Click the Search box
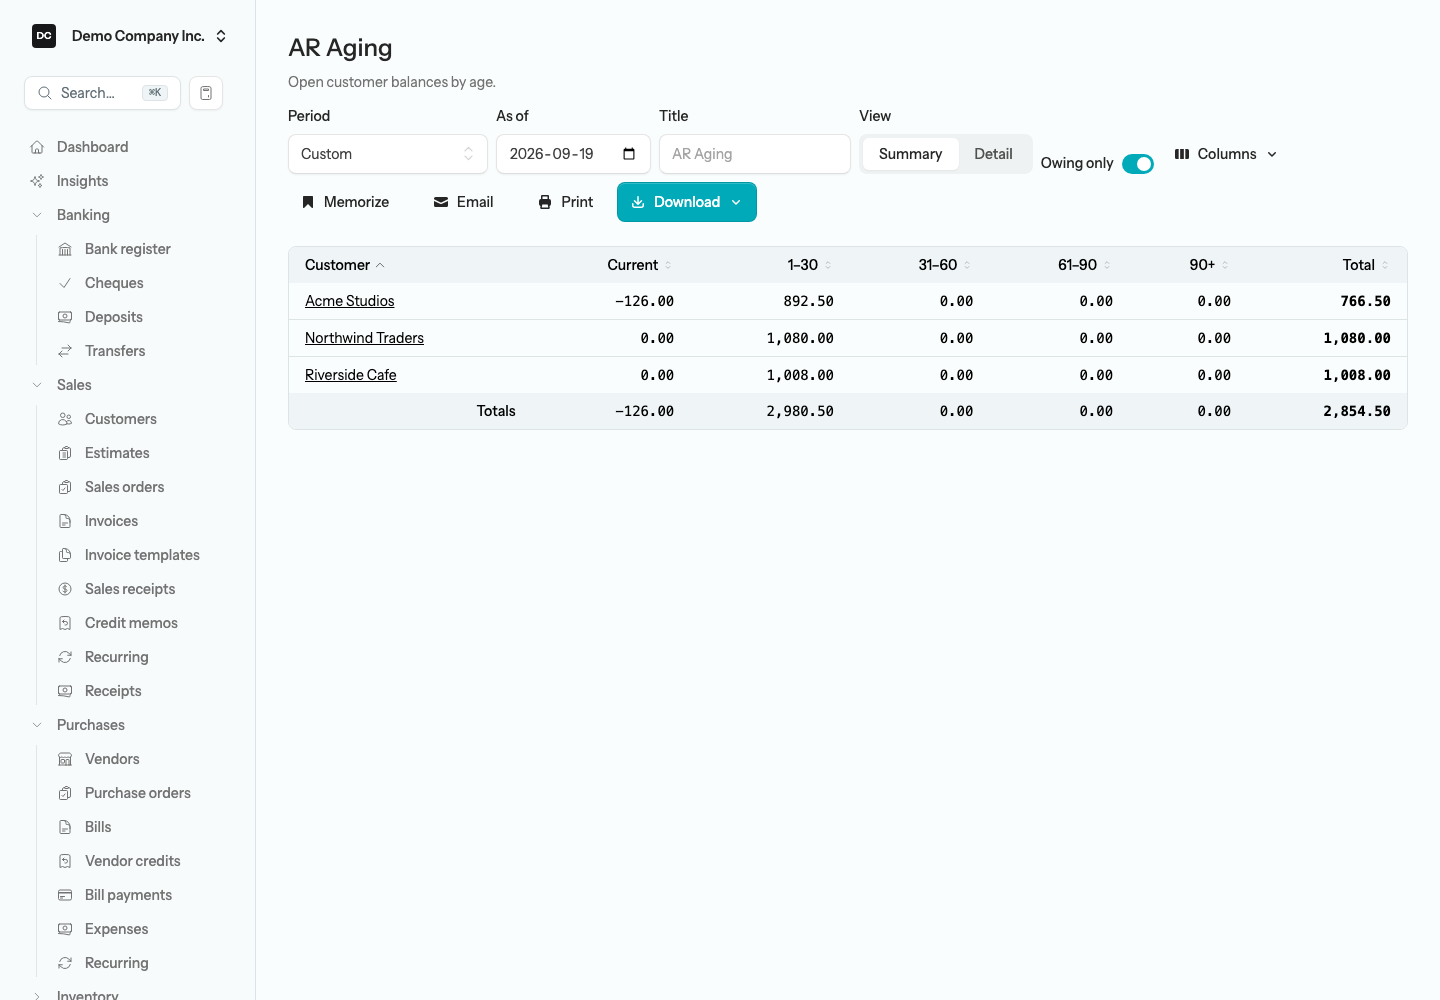The width and height of the screenshot is (1440, 1000). [x=102, y=93]
